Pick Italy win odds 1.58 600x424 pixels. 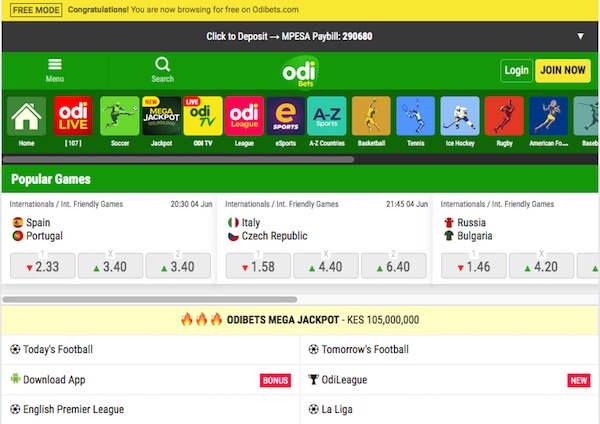tap(258, 266)
